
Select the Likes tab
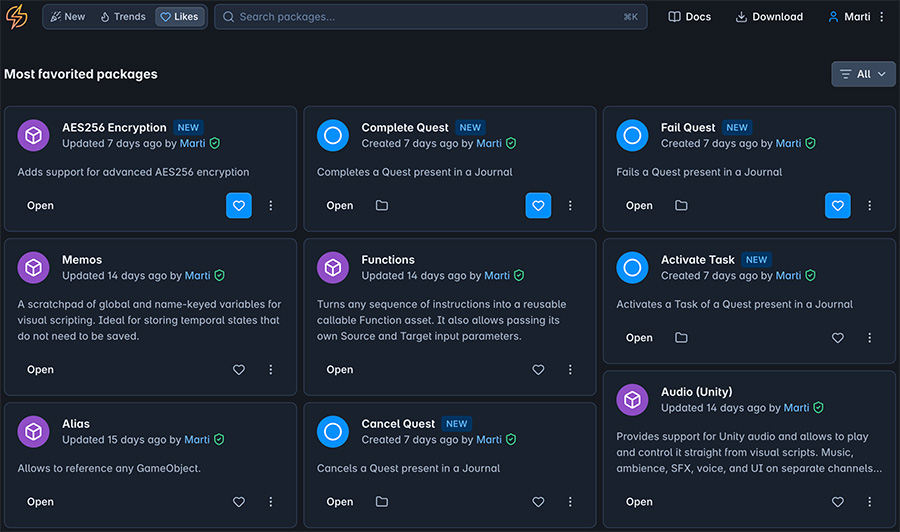pos(180,17)
